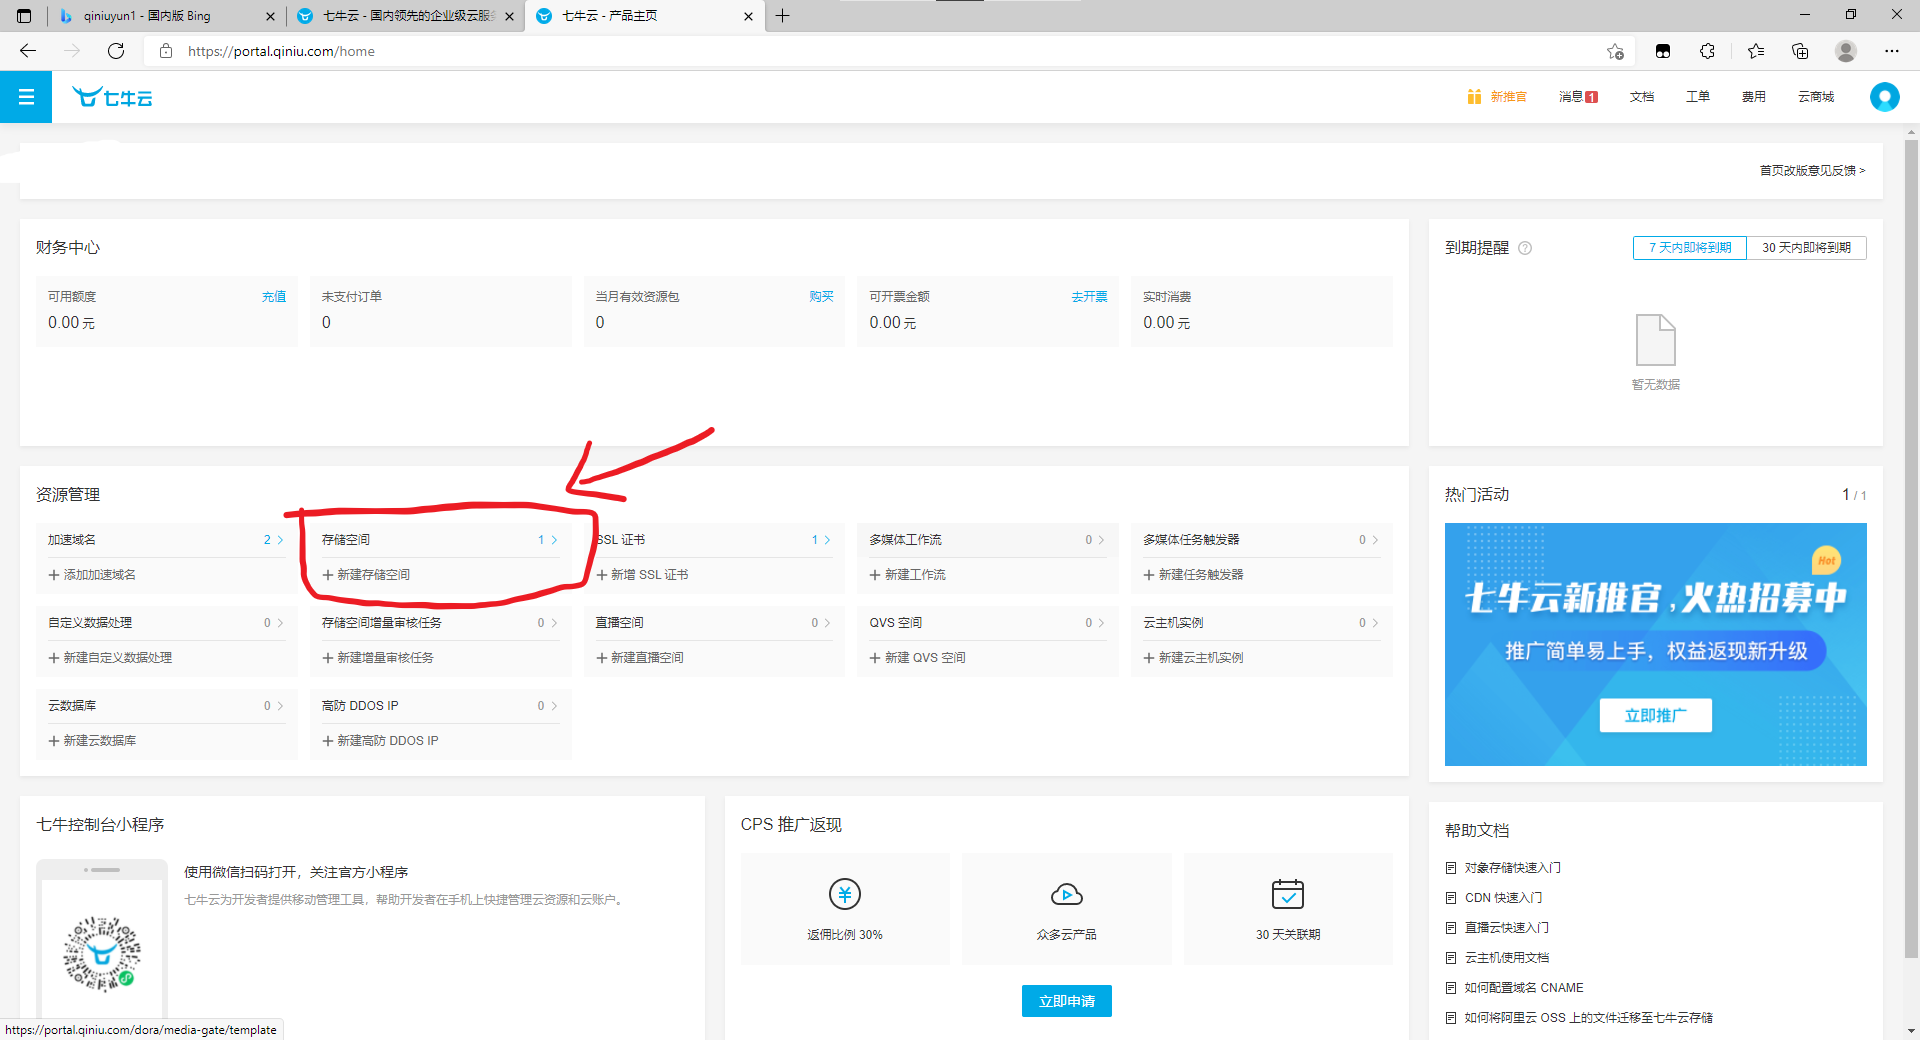The image size is (1920, 1040).
Task: Click 新建直播空间 plus link
Action: pos(640,658)
